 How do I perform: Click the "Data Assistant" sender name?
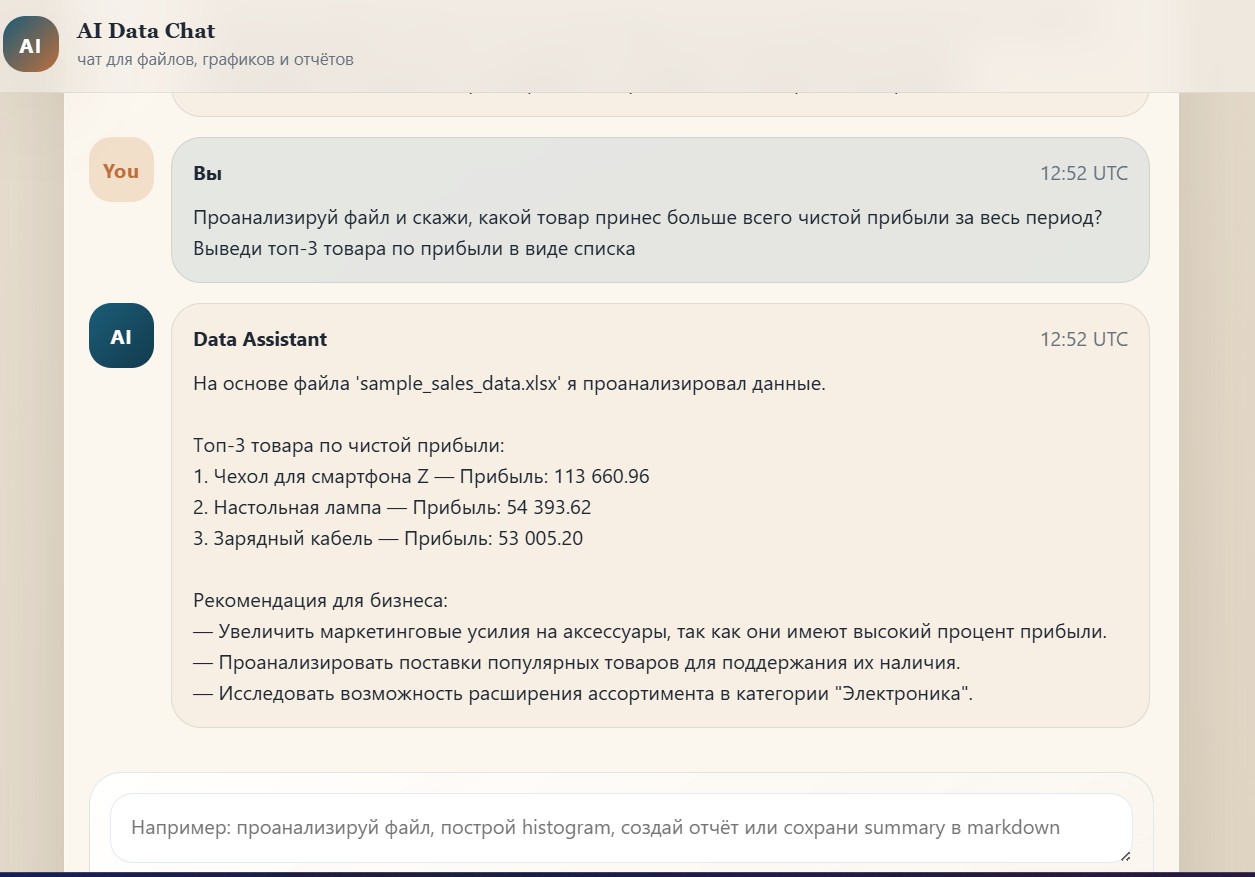point(260,339)
